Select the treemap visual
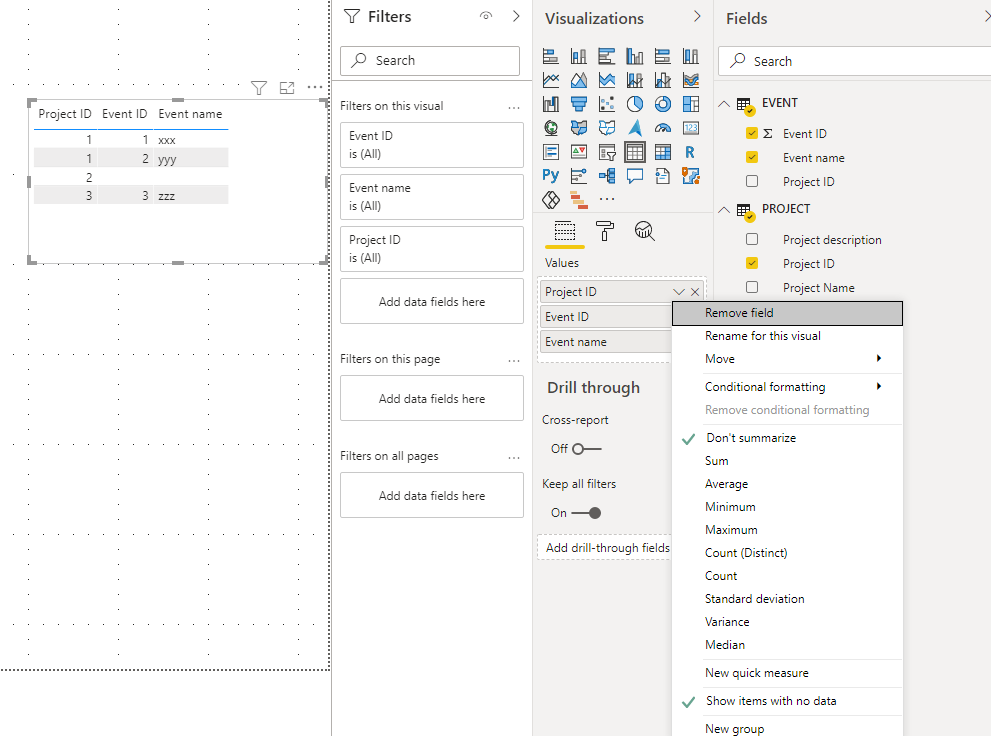991x736 pixels. click(691, 104)
